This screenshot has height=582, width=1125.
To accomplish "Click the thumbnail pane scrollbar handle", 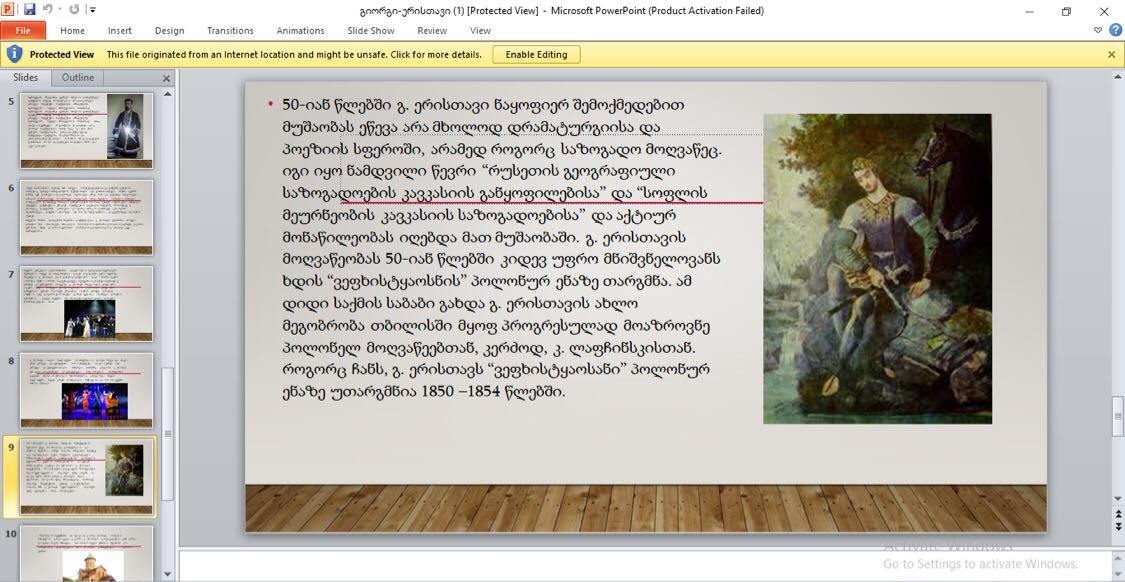I will (168, 433).
